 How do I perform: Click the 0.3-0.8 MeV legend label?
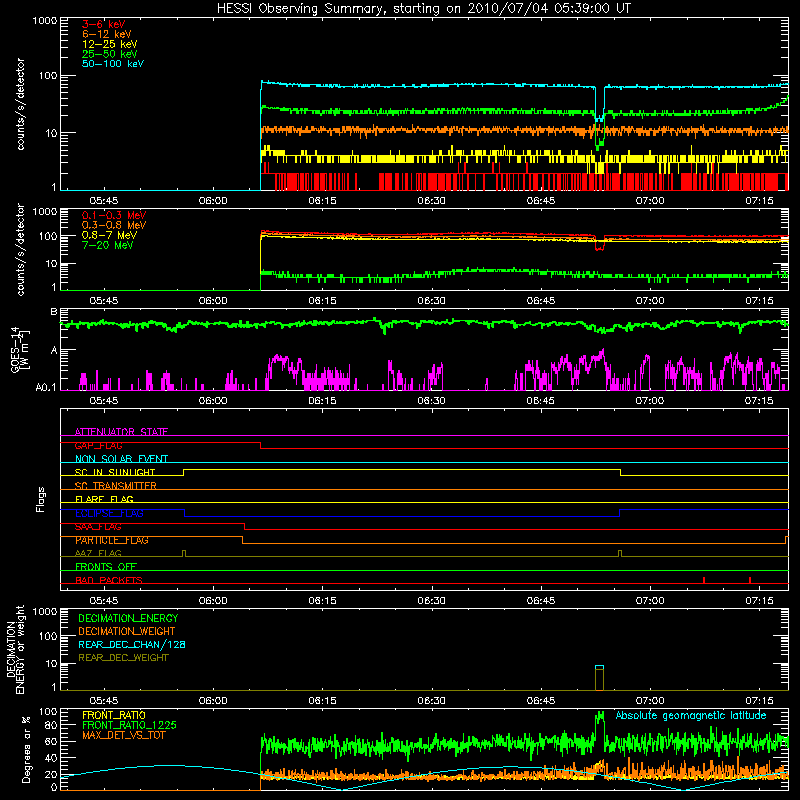click(114, 225)
